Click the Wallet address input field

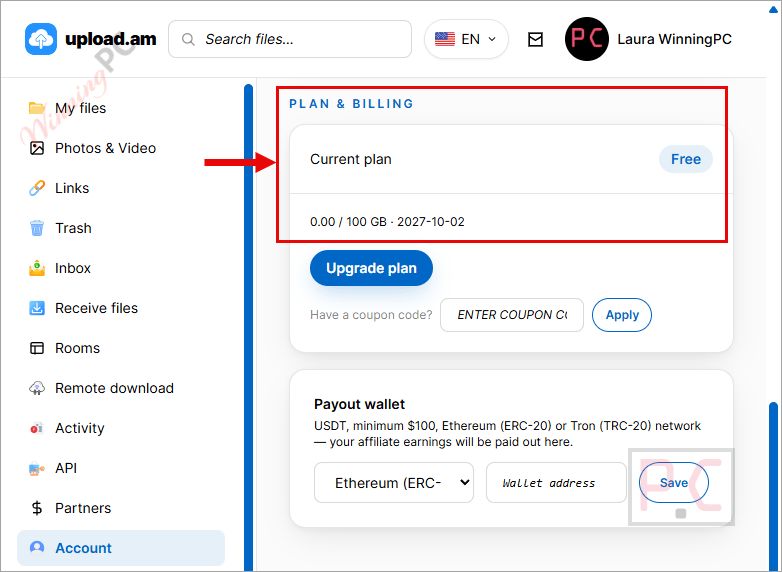pos(556,483)
